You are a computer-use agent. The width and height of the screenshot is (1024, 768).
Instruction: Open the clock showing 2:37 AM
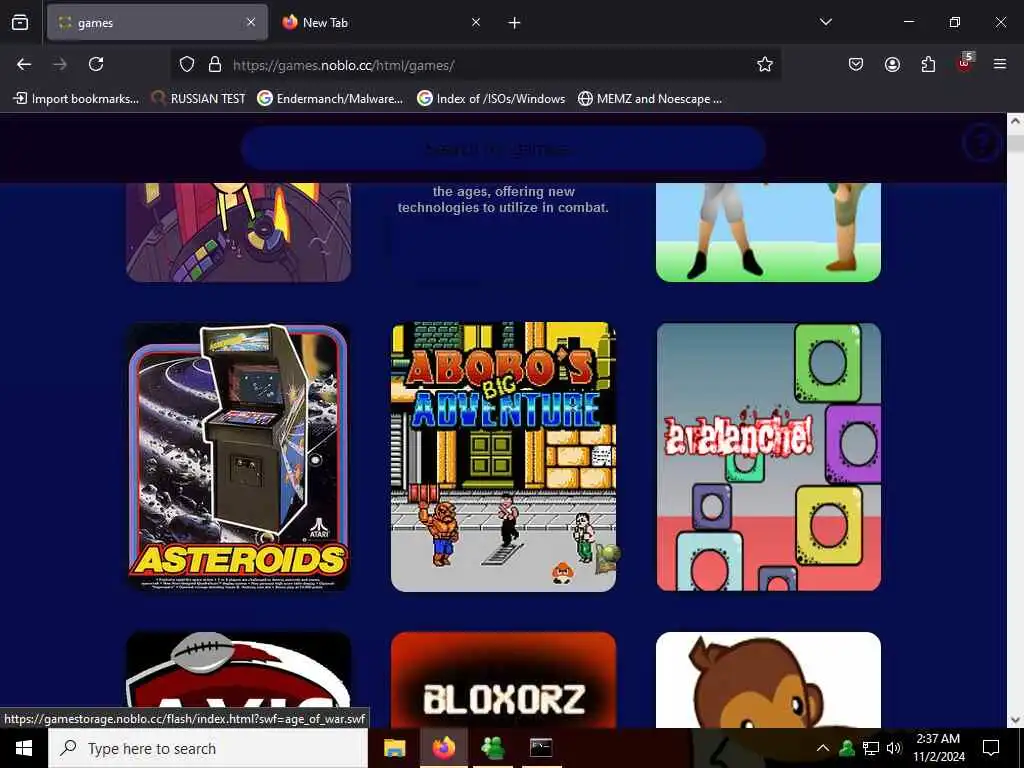pos(938,748)
